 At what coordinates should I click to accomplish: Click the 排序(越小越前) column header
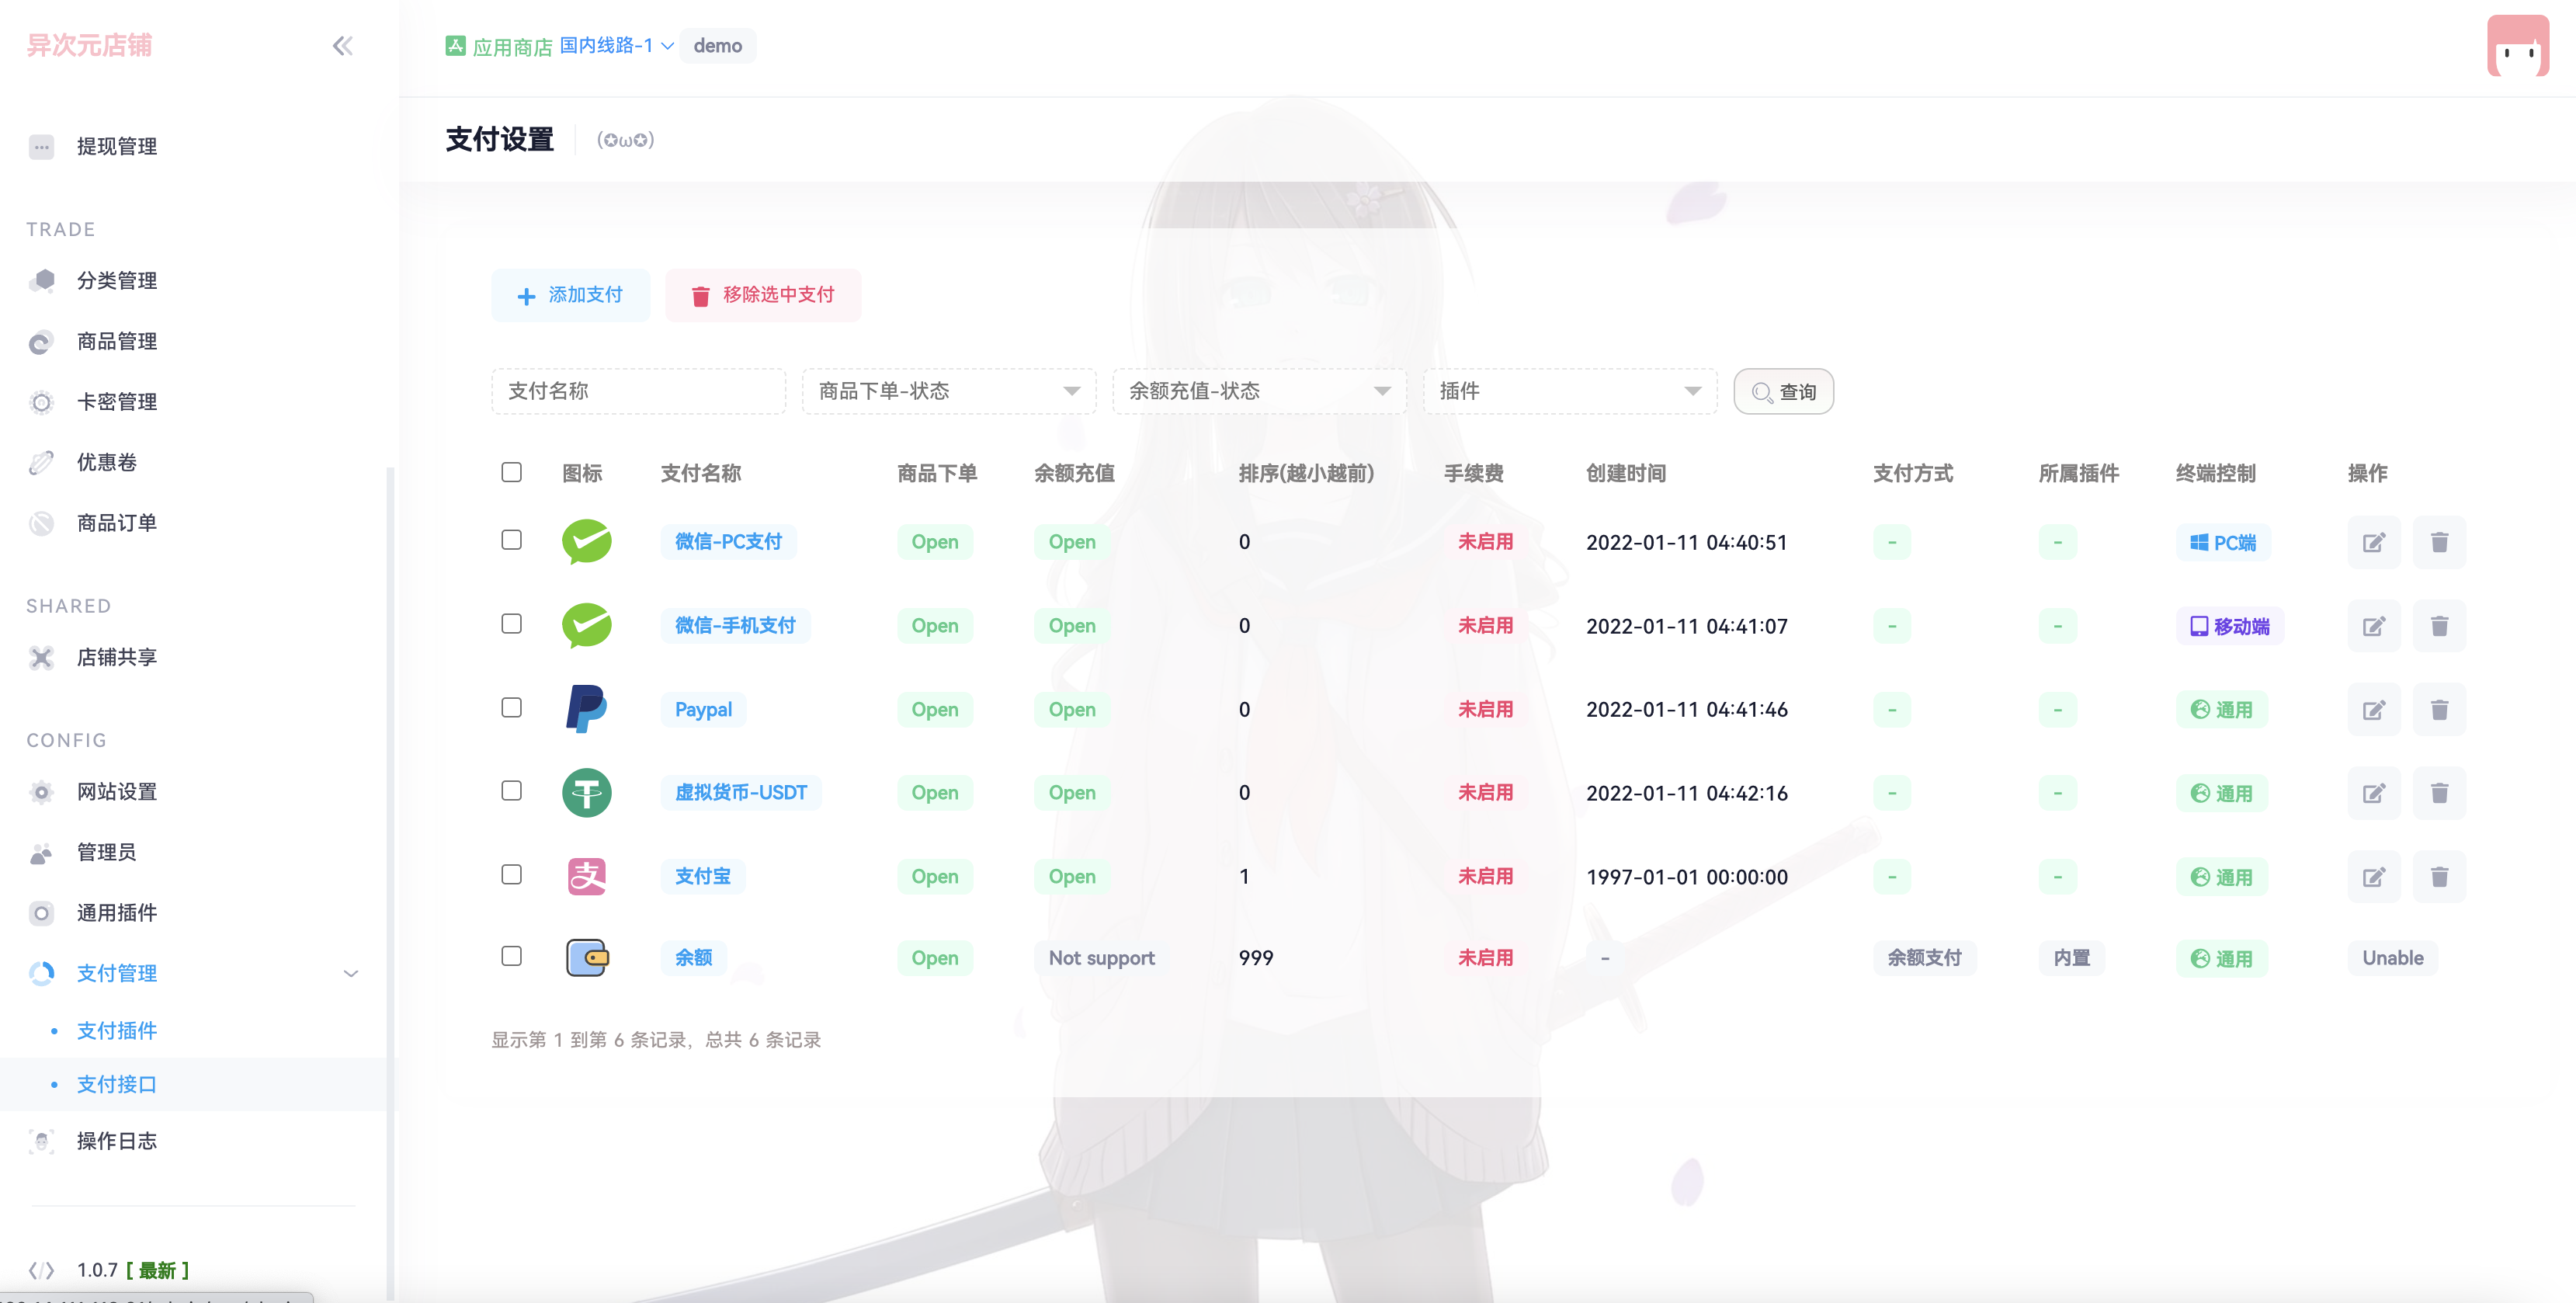point(1306,473)
